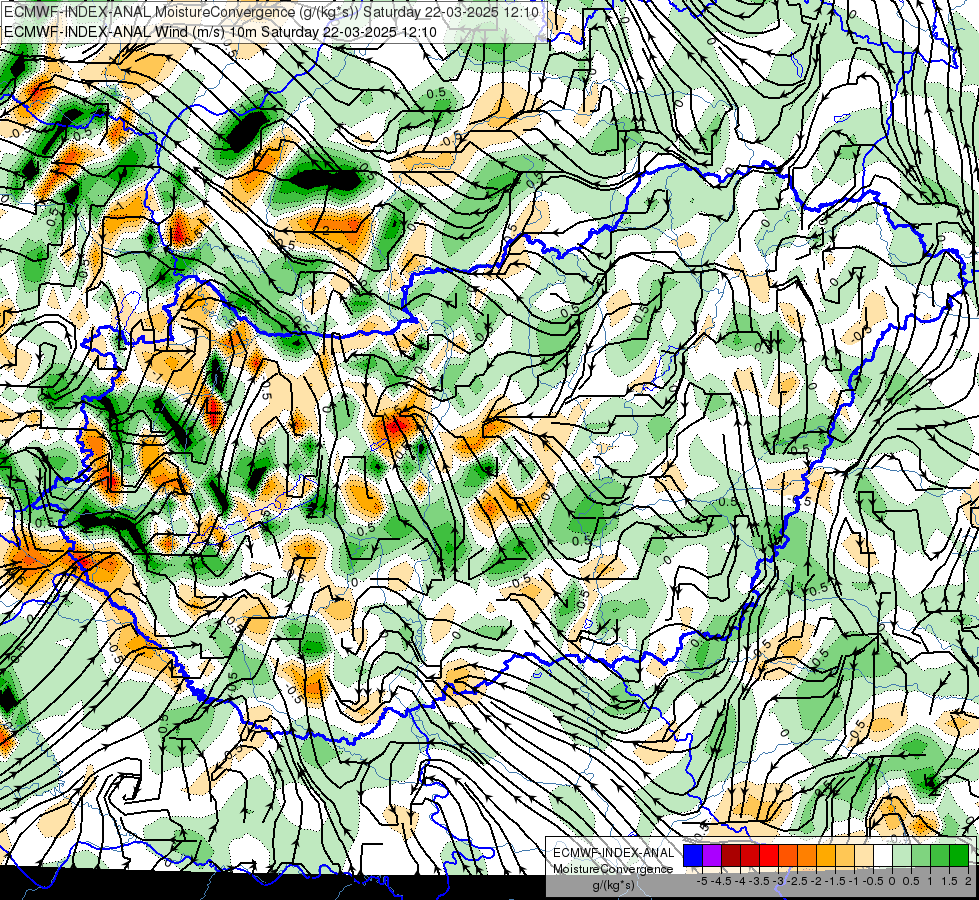The width and height of the screenshot is (979, 900).
Task: Click the 2 tick label in legend
Action: (x=968, y=881)
